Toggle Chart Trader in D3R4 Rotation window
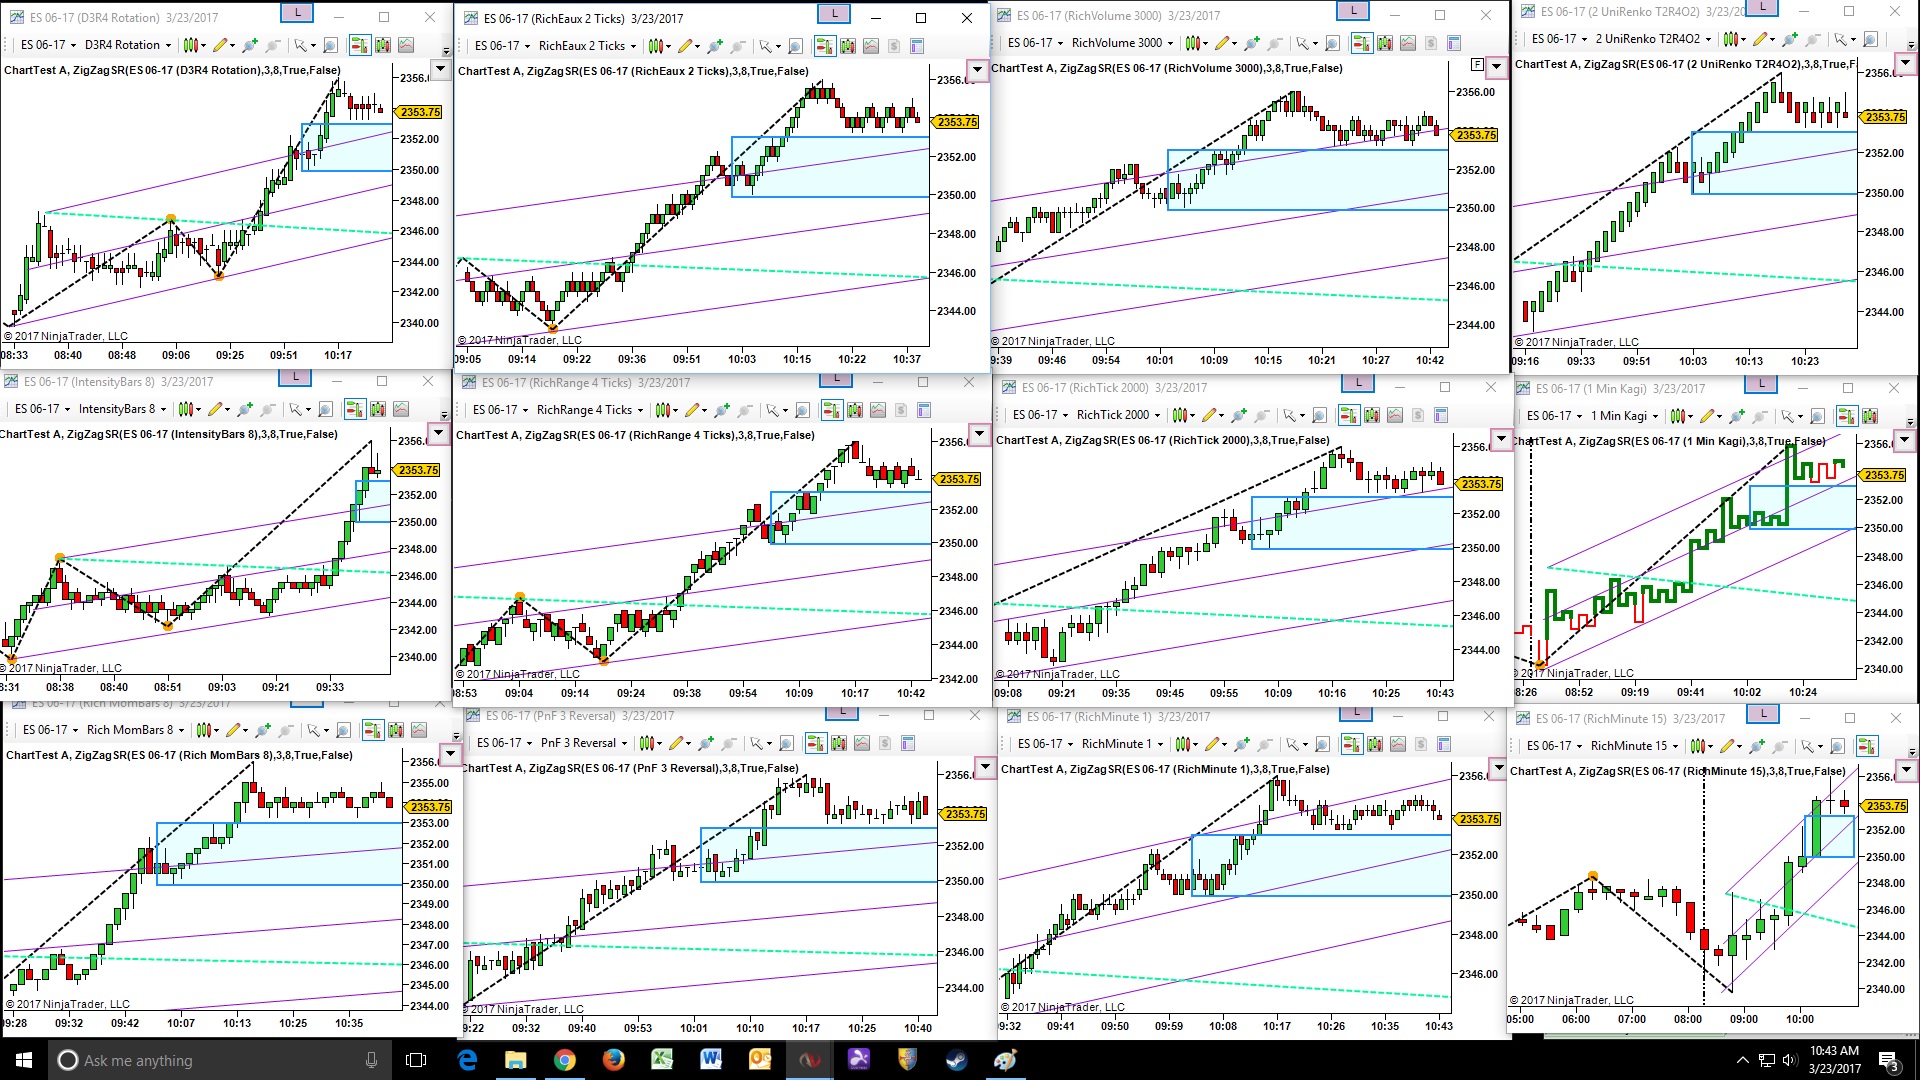The height and width of the screenshot is (1080, 1920). point(359,45)
